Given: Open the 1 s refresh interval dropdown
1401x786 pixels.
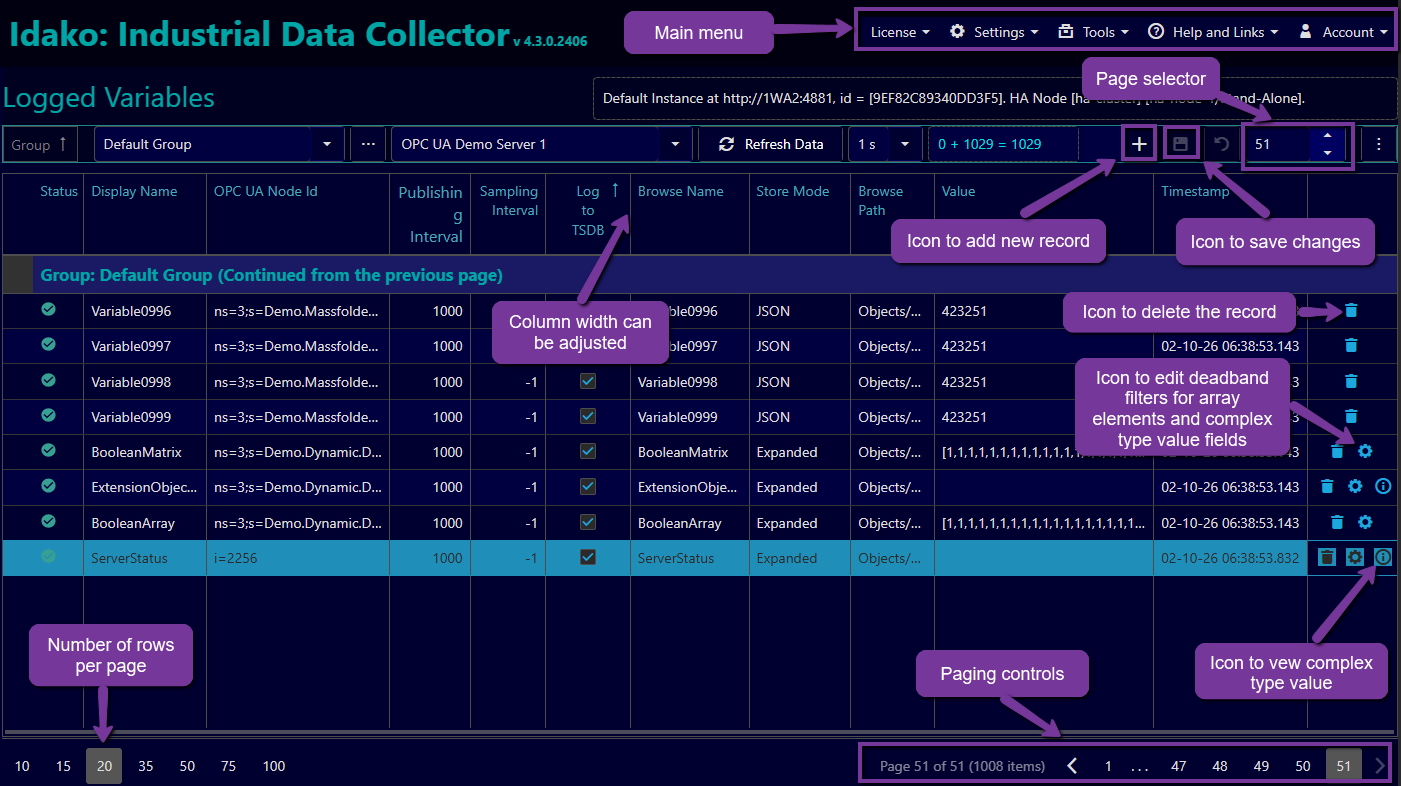Looking at the screenshot, I should (x=905, y=144).
